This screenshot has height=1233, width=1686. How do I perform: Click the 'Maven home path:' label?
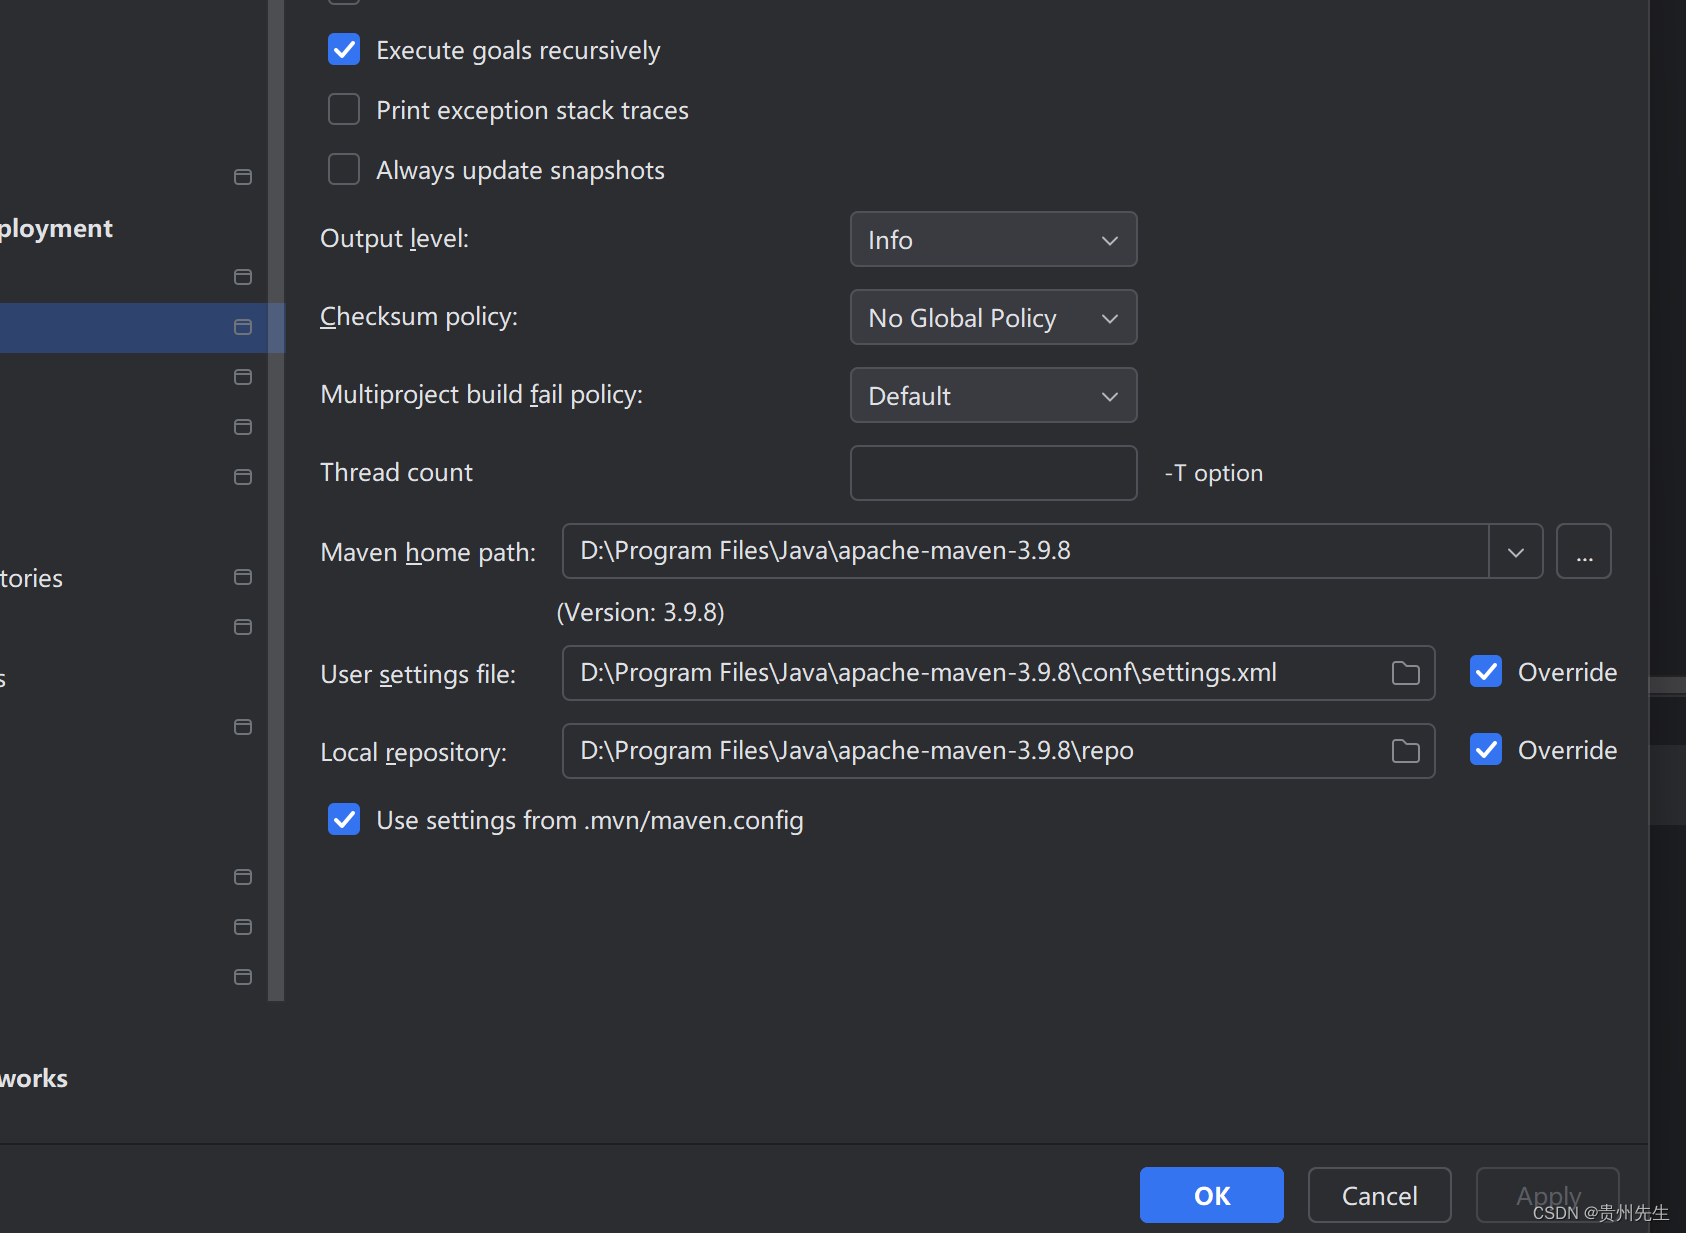click(428, 552)
